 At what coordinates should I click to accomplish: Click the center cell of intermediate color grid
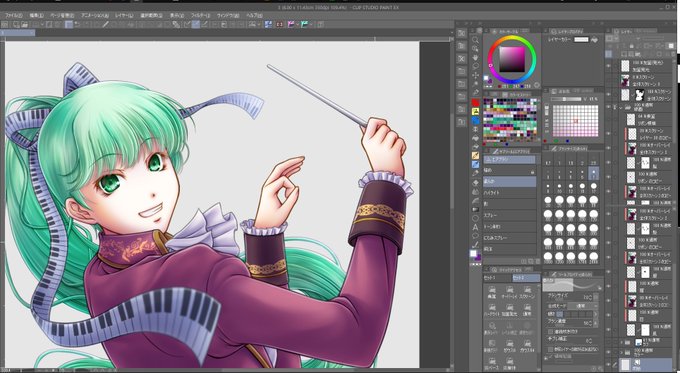pos(576,121)
